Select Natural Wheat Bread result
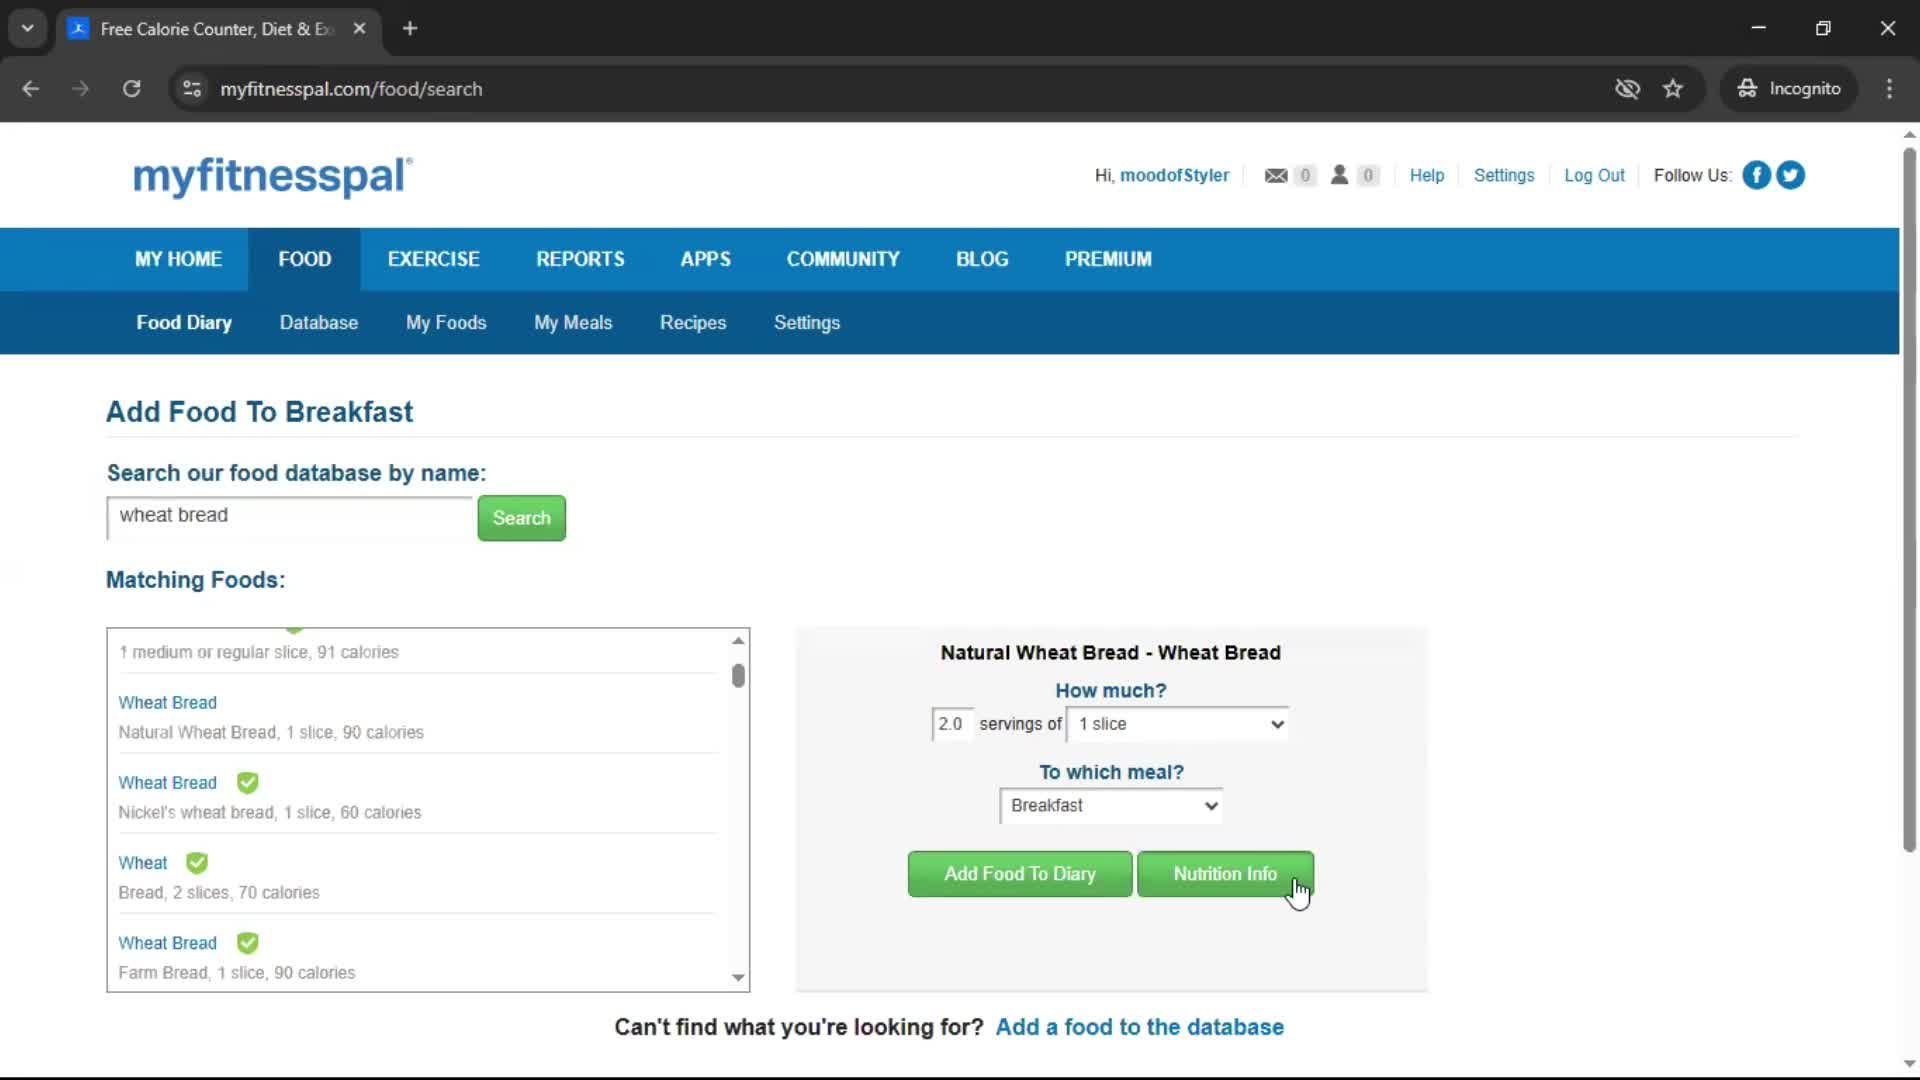This screenshot has width=1920, height=1080. 418,717
